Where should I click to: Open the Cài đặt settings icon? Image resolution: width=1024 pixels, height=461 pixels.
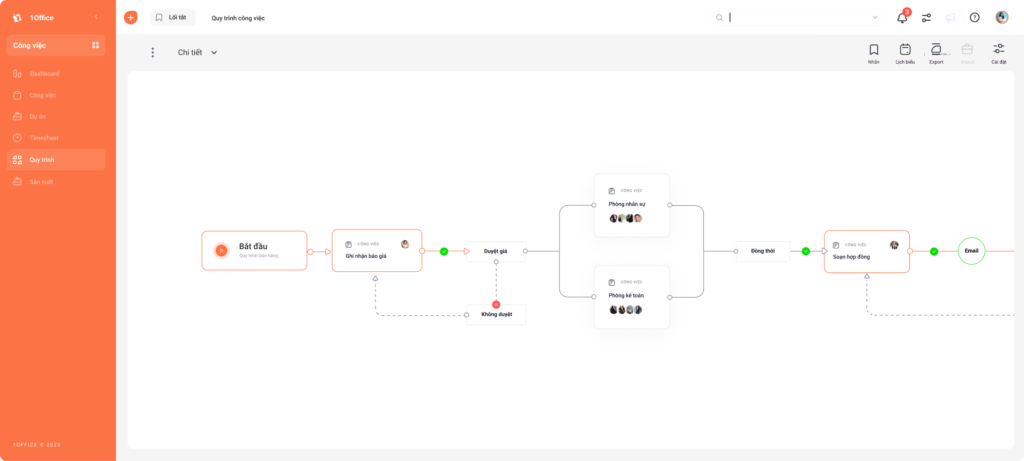999,49
